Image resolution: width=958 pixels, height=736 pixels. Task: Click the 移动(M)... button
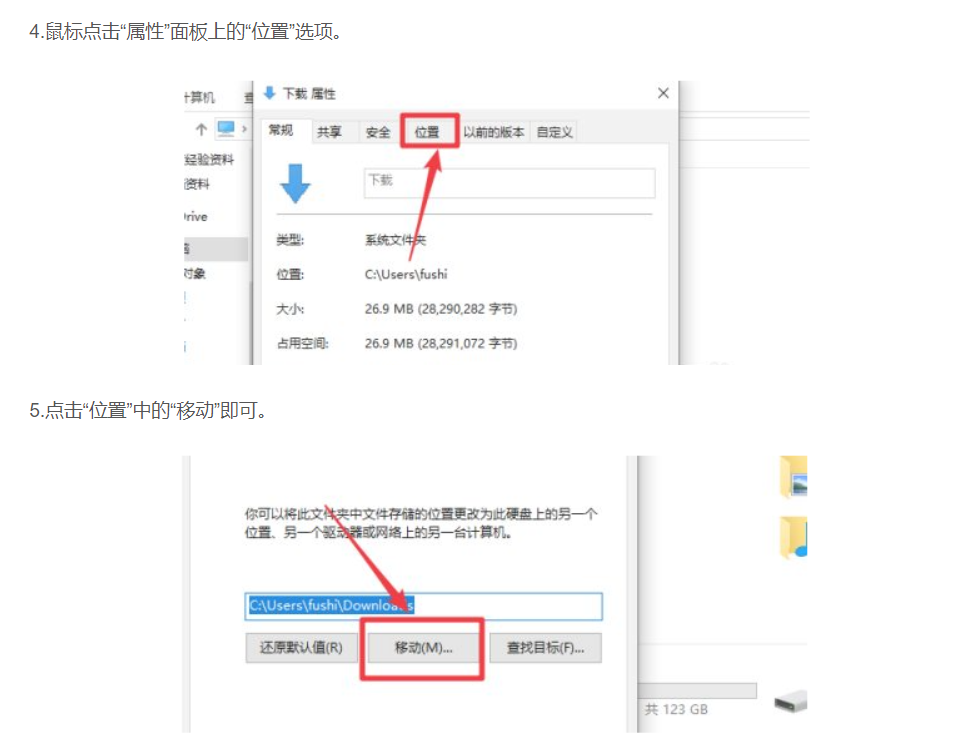[x=423, y=647]
